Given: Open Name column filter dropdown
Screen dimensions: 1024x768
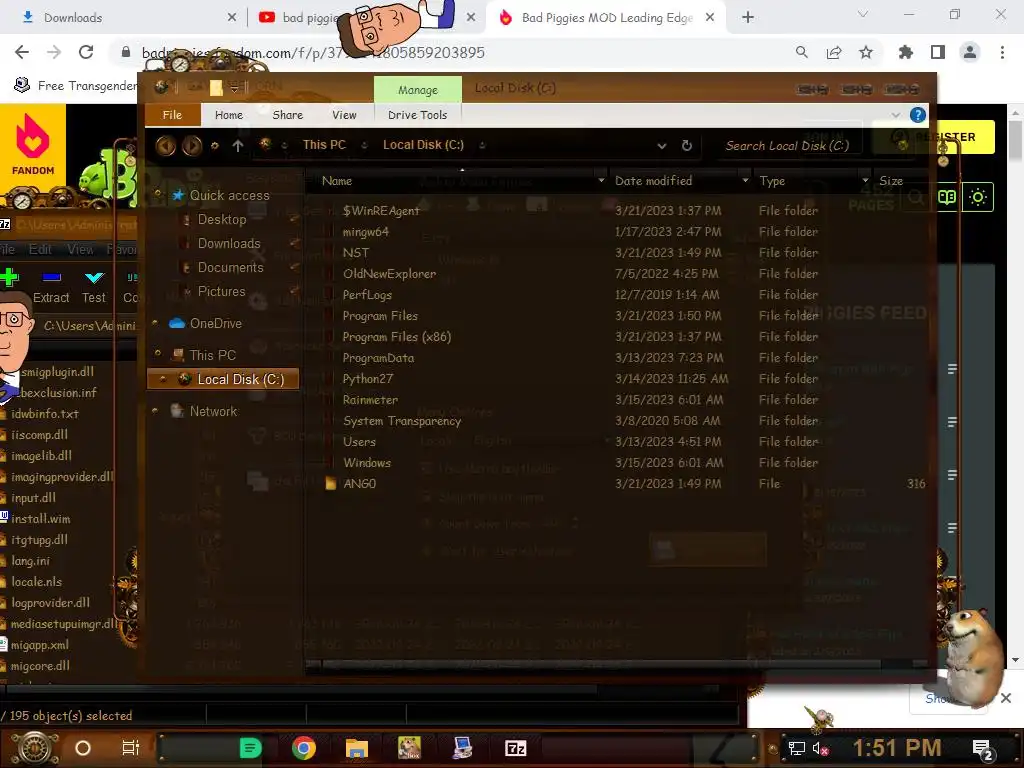Looking at the screenshot, I should click(x=601, y=181).
